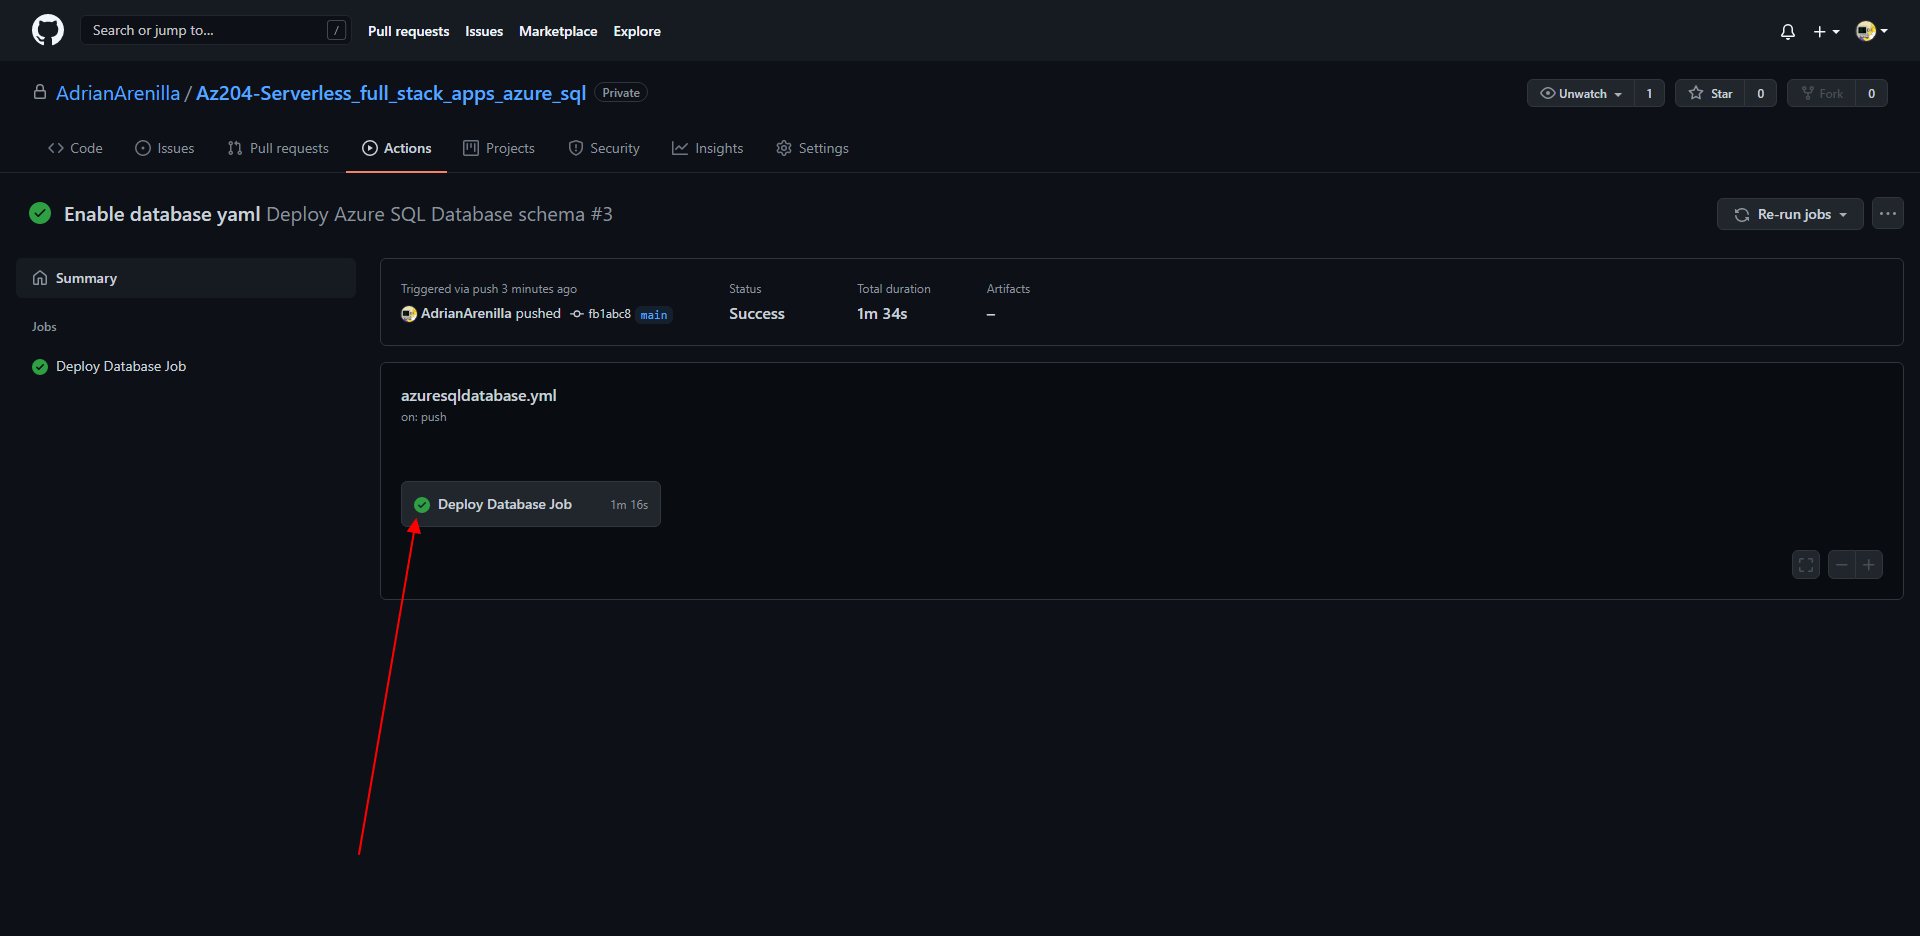Image resolution: width=1920 pixels, height=936 pixels.
Task: Click the Enable database yaml run title
Action: 162,214
